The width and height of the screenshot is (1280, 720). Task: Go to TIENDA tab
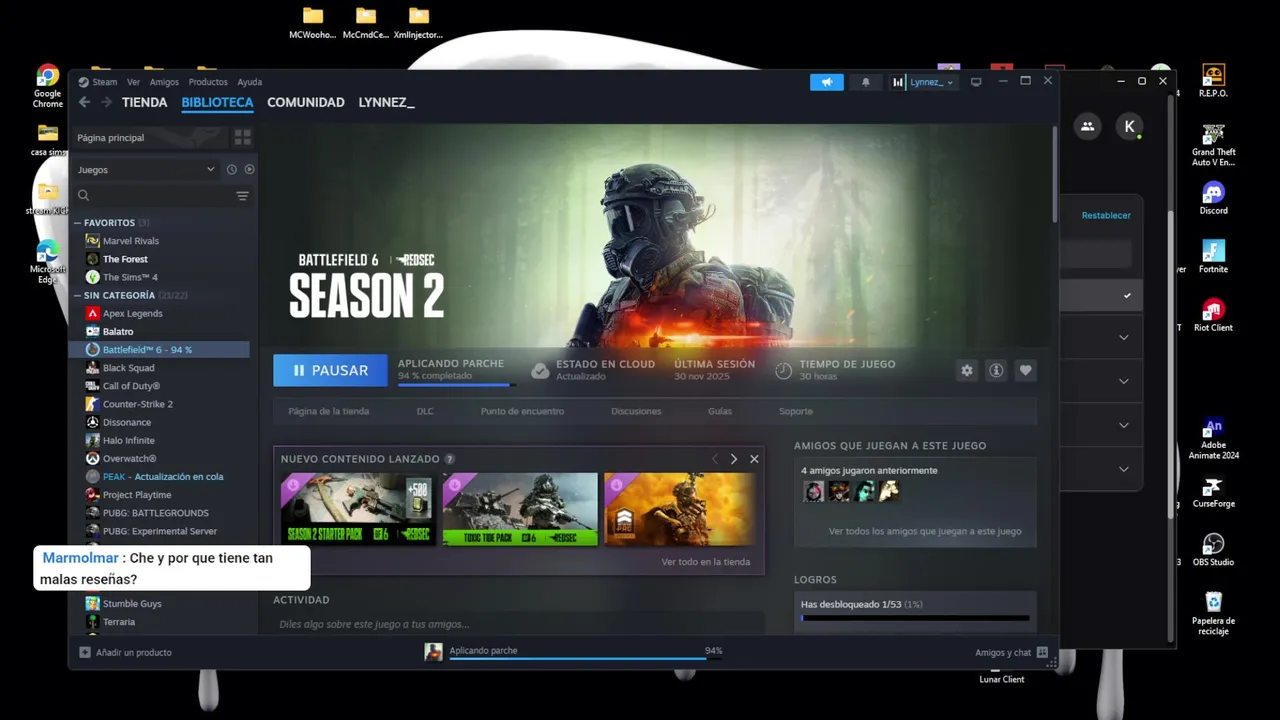[145, 102]
